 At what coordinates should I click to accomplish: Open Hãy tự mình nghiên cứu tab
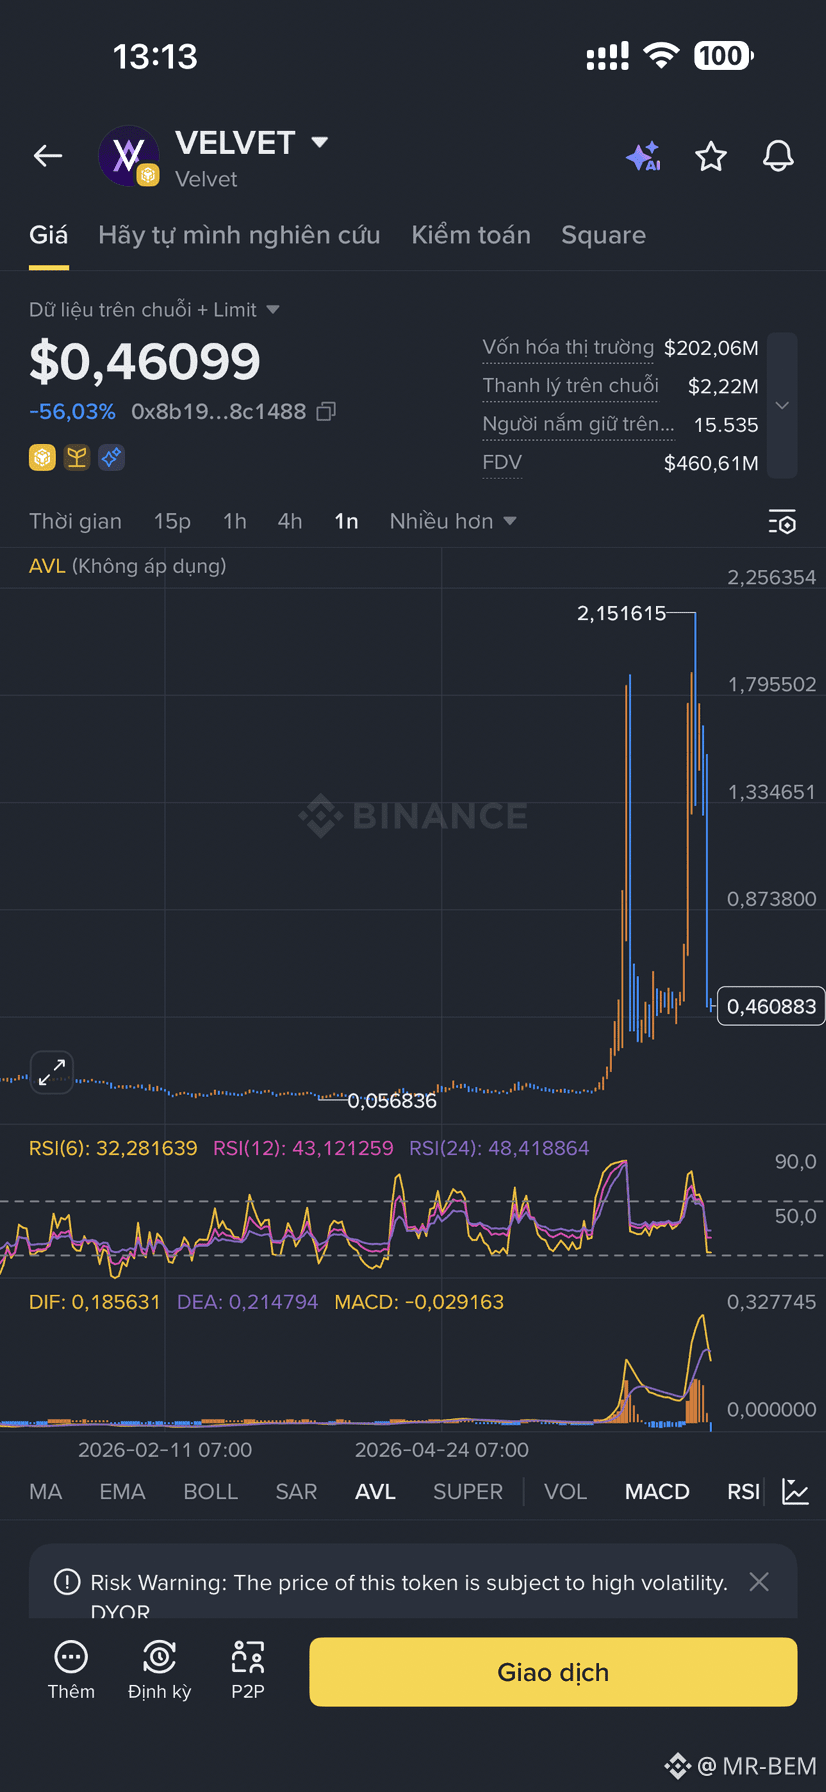pos(239,235)
